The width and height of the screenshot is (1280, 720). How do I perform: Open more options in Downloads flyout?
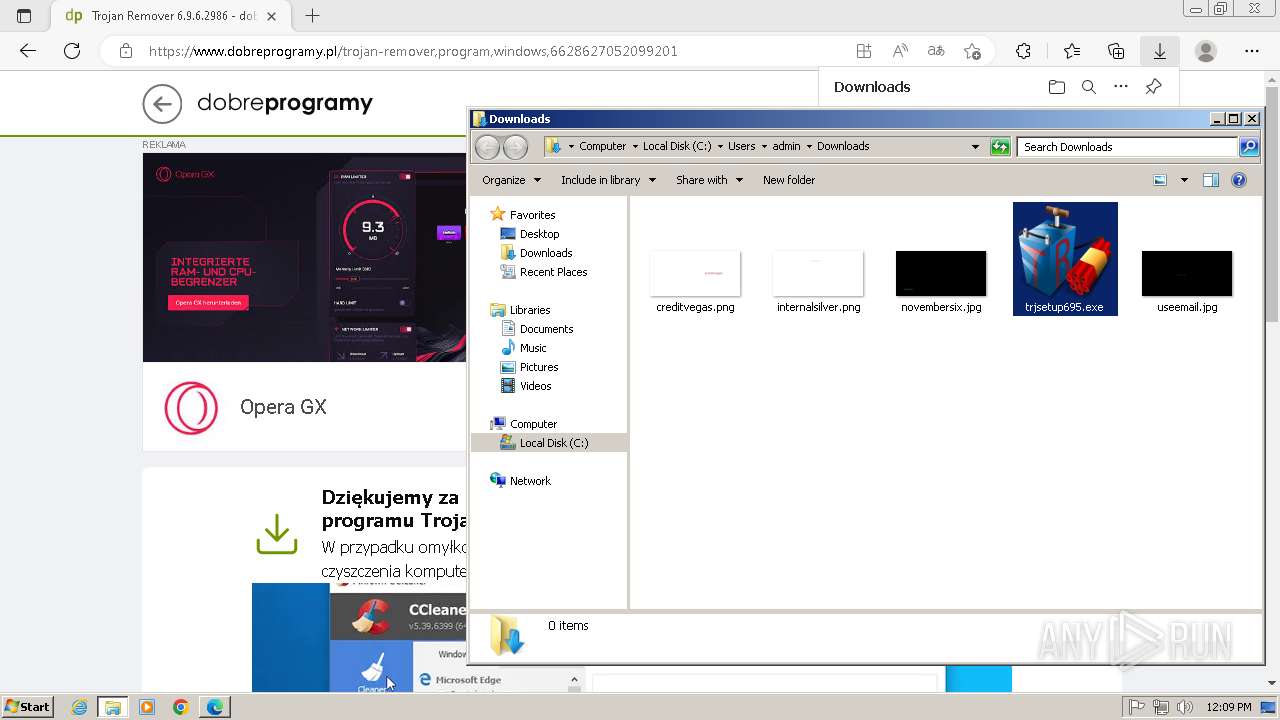pos(1121,87)
